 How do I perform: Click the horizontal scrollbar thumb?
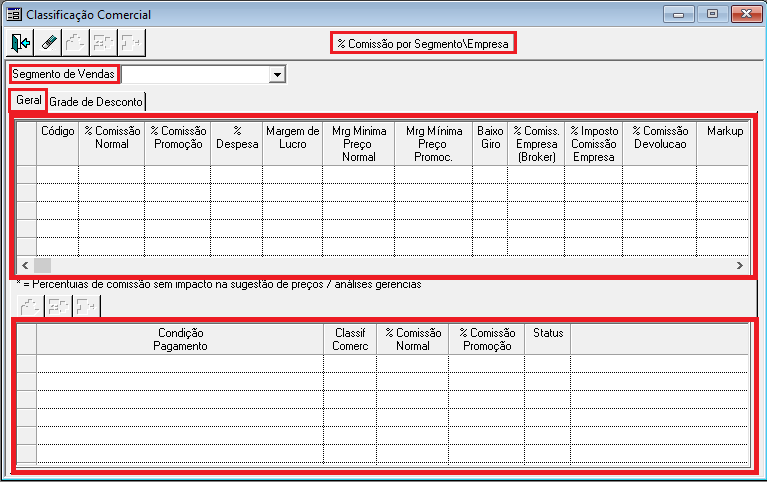click(43, 265)
